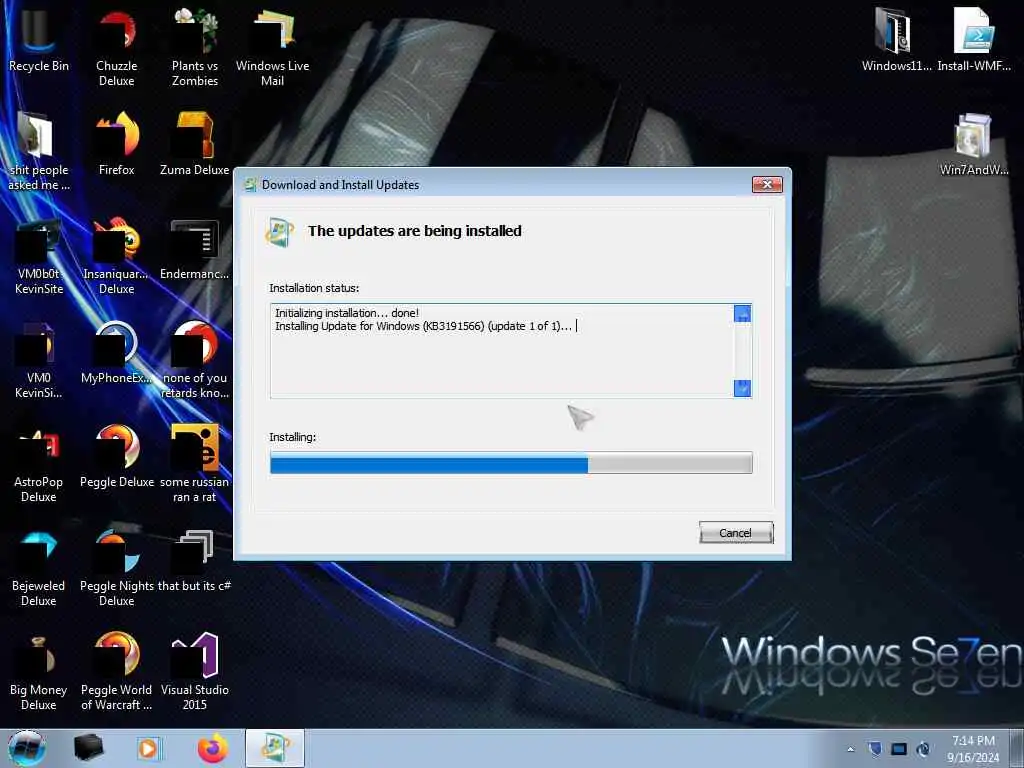1024x768 pixels.
Task: Click the security shield tray icon
Action: point(875,749)
